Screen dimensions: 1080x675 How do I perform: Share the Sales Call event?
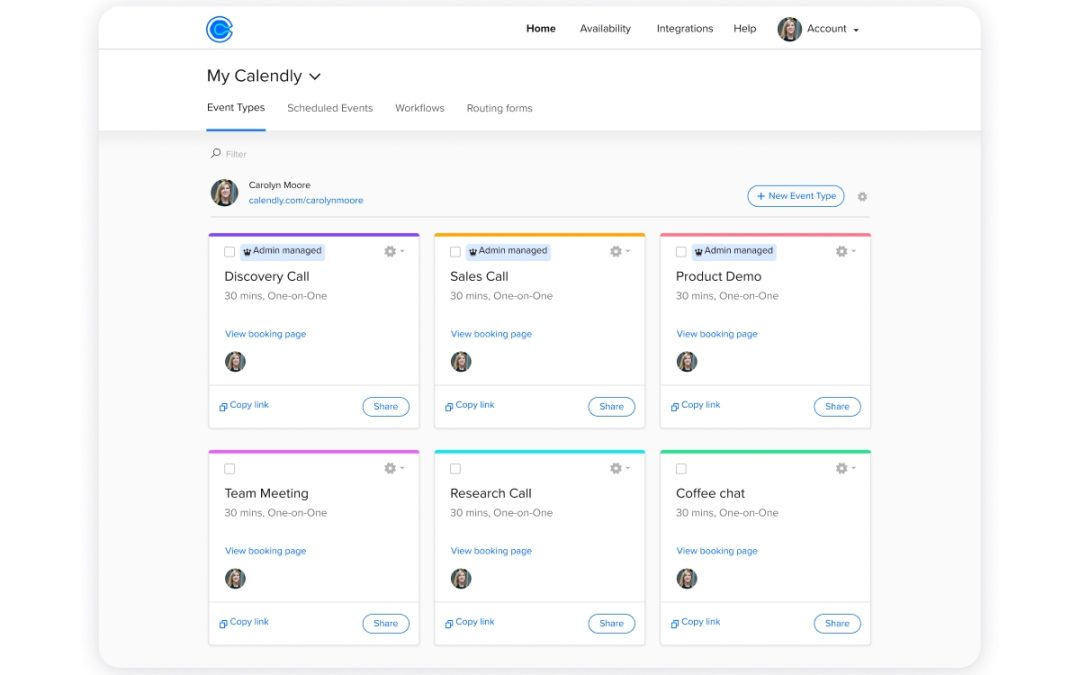pyautogui.click(x=612, y=406)
